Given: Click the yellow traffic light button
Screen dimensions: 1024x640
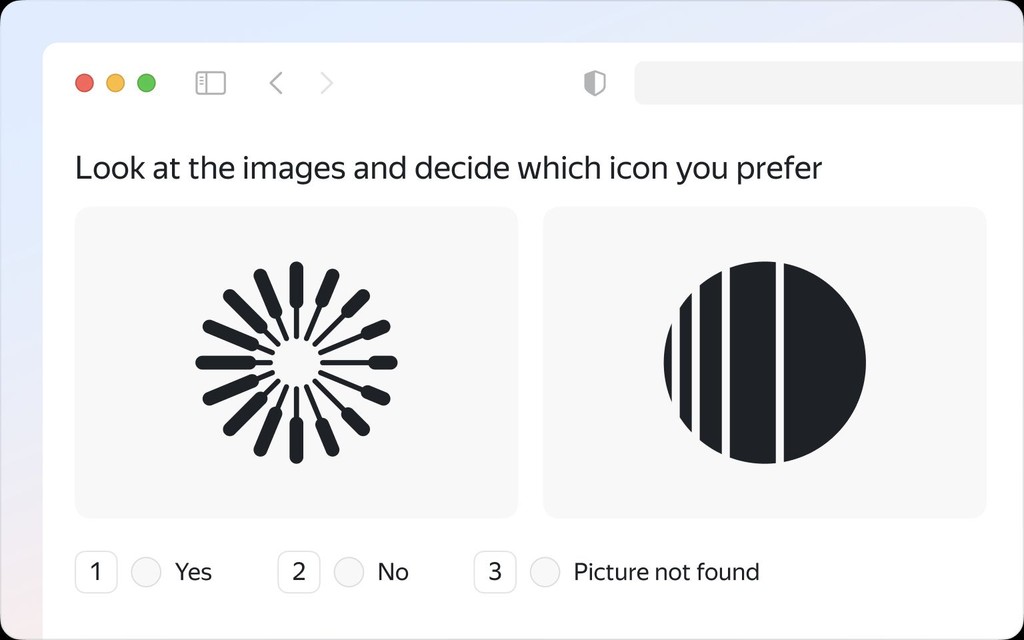Looking at the screenshot, I should (115, 83).
